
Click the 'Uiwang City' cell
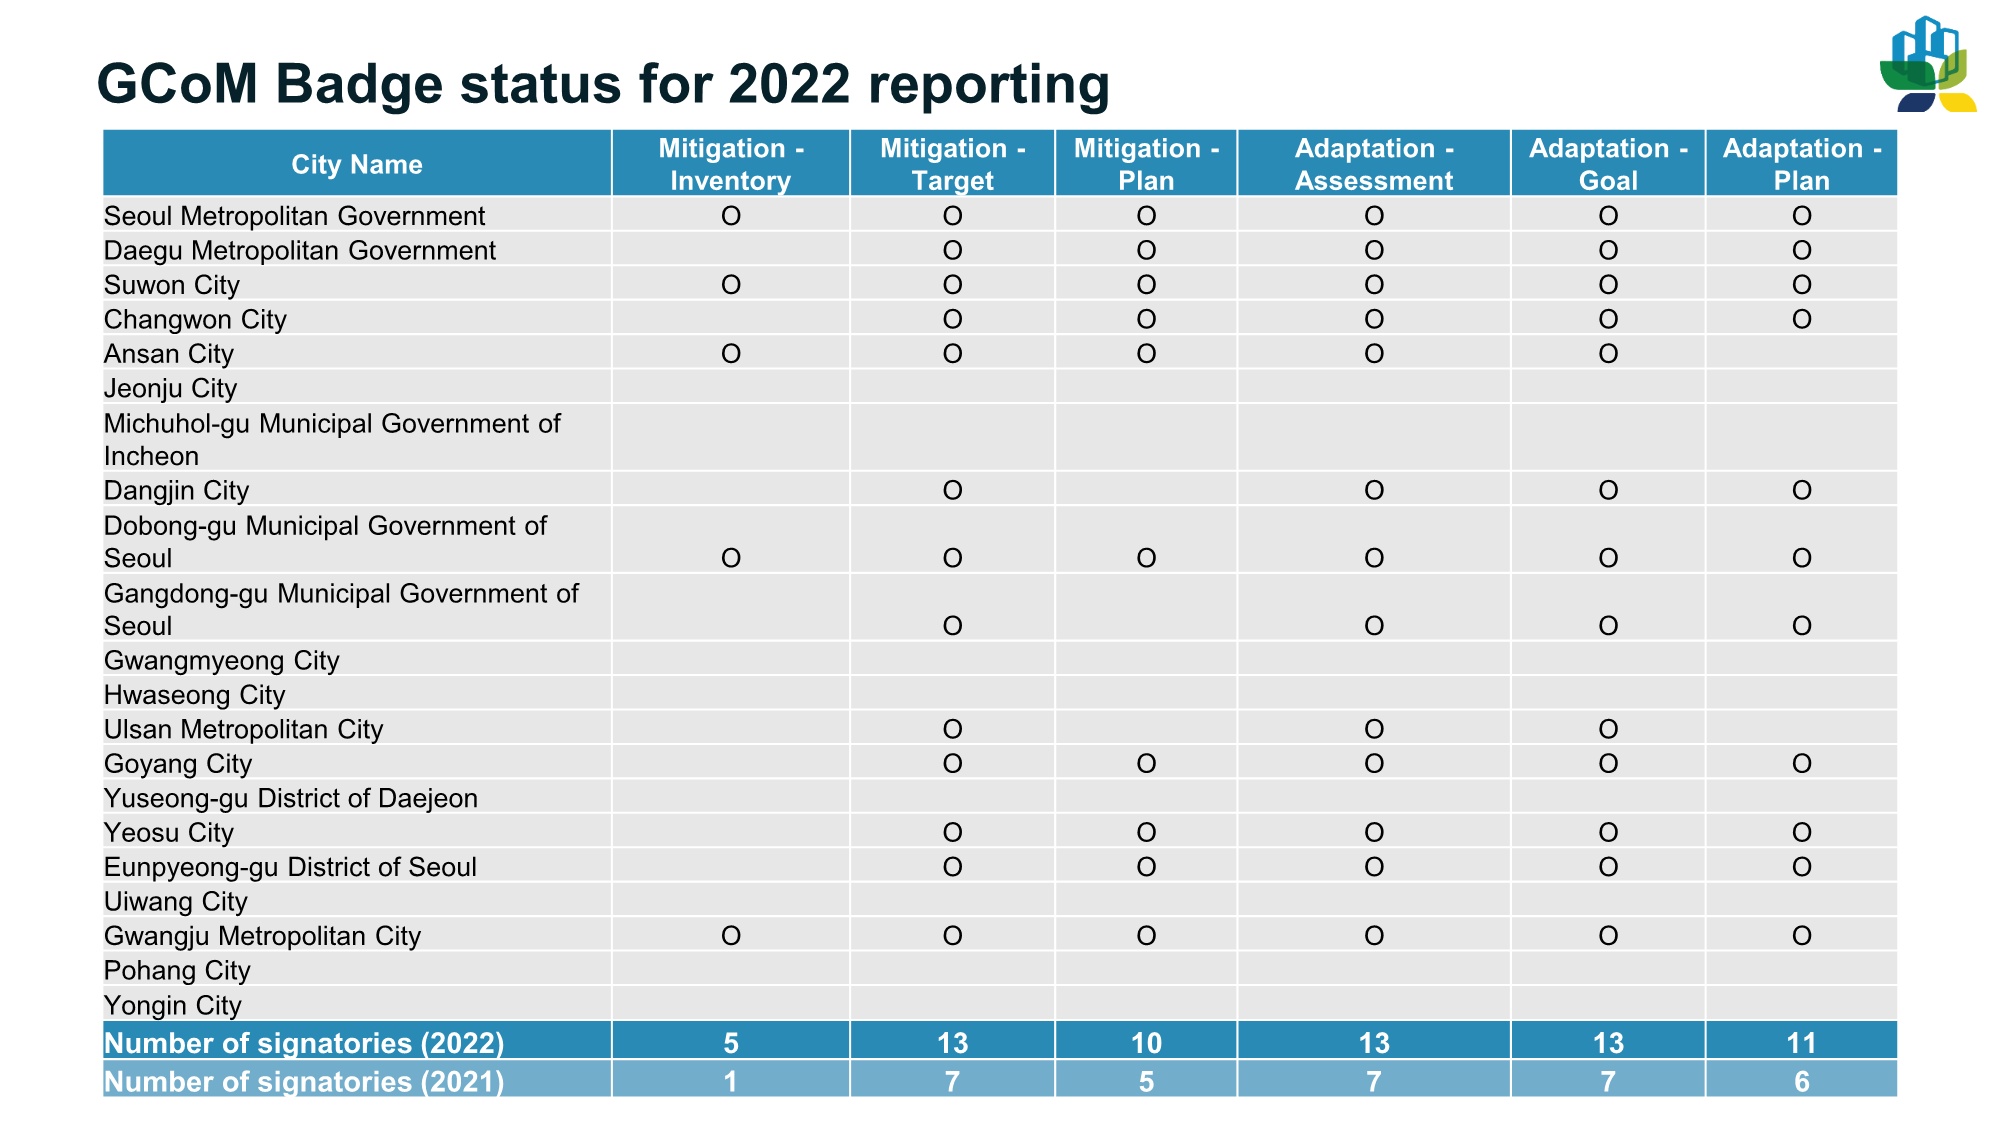357,901
